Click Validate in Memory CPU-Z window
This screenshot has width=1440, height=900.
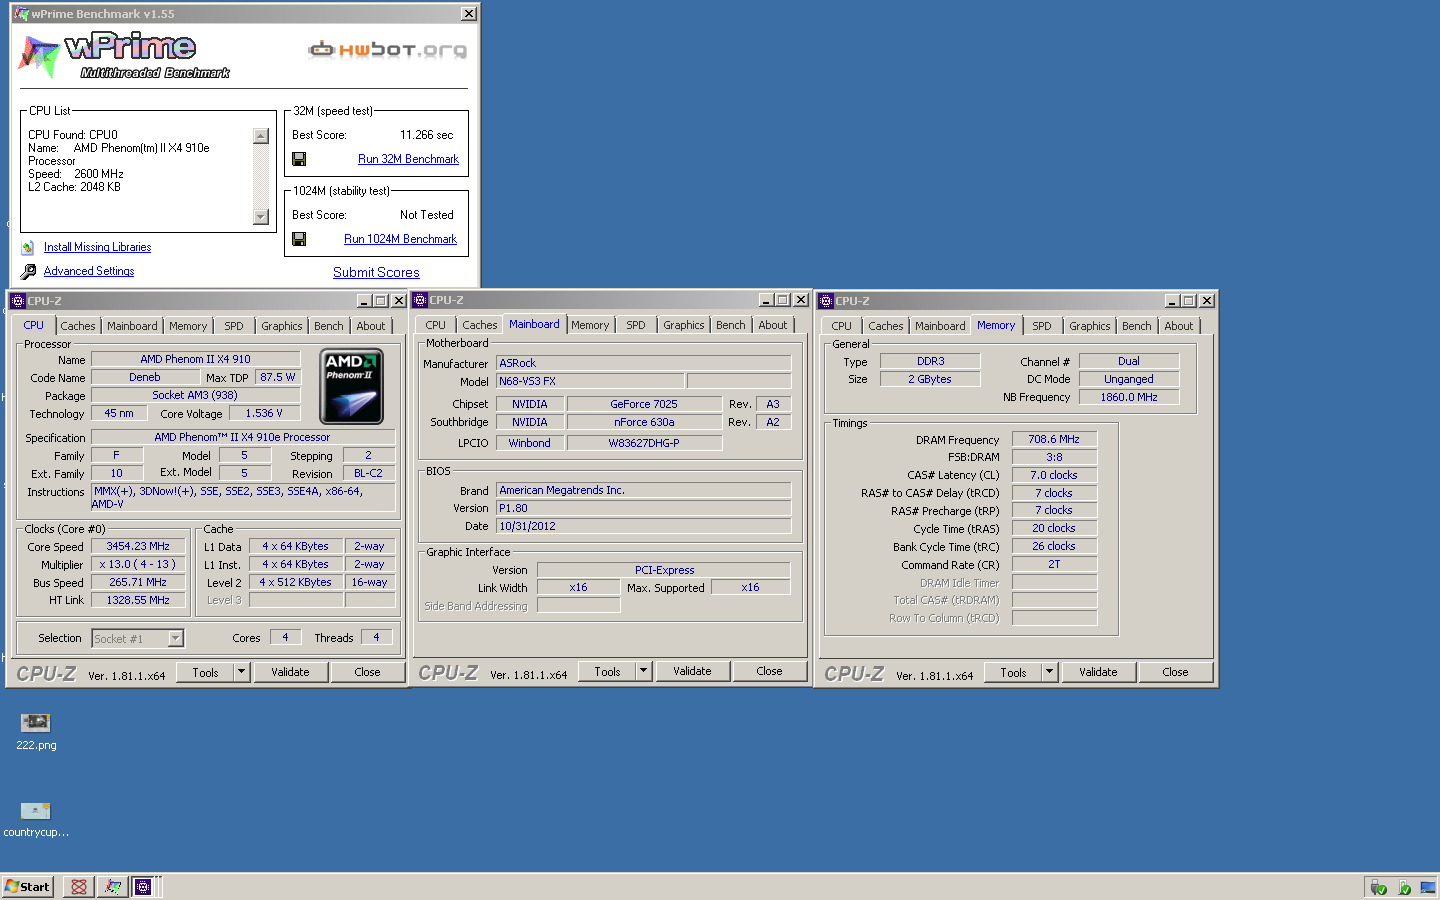[x=1098, y=672]
